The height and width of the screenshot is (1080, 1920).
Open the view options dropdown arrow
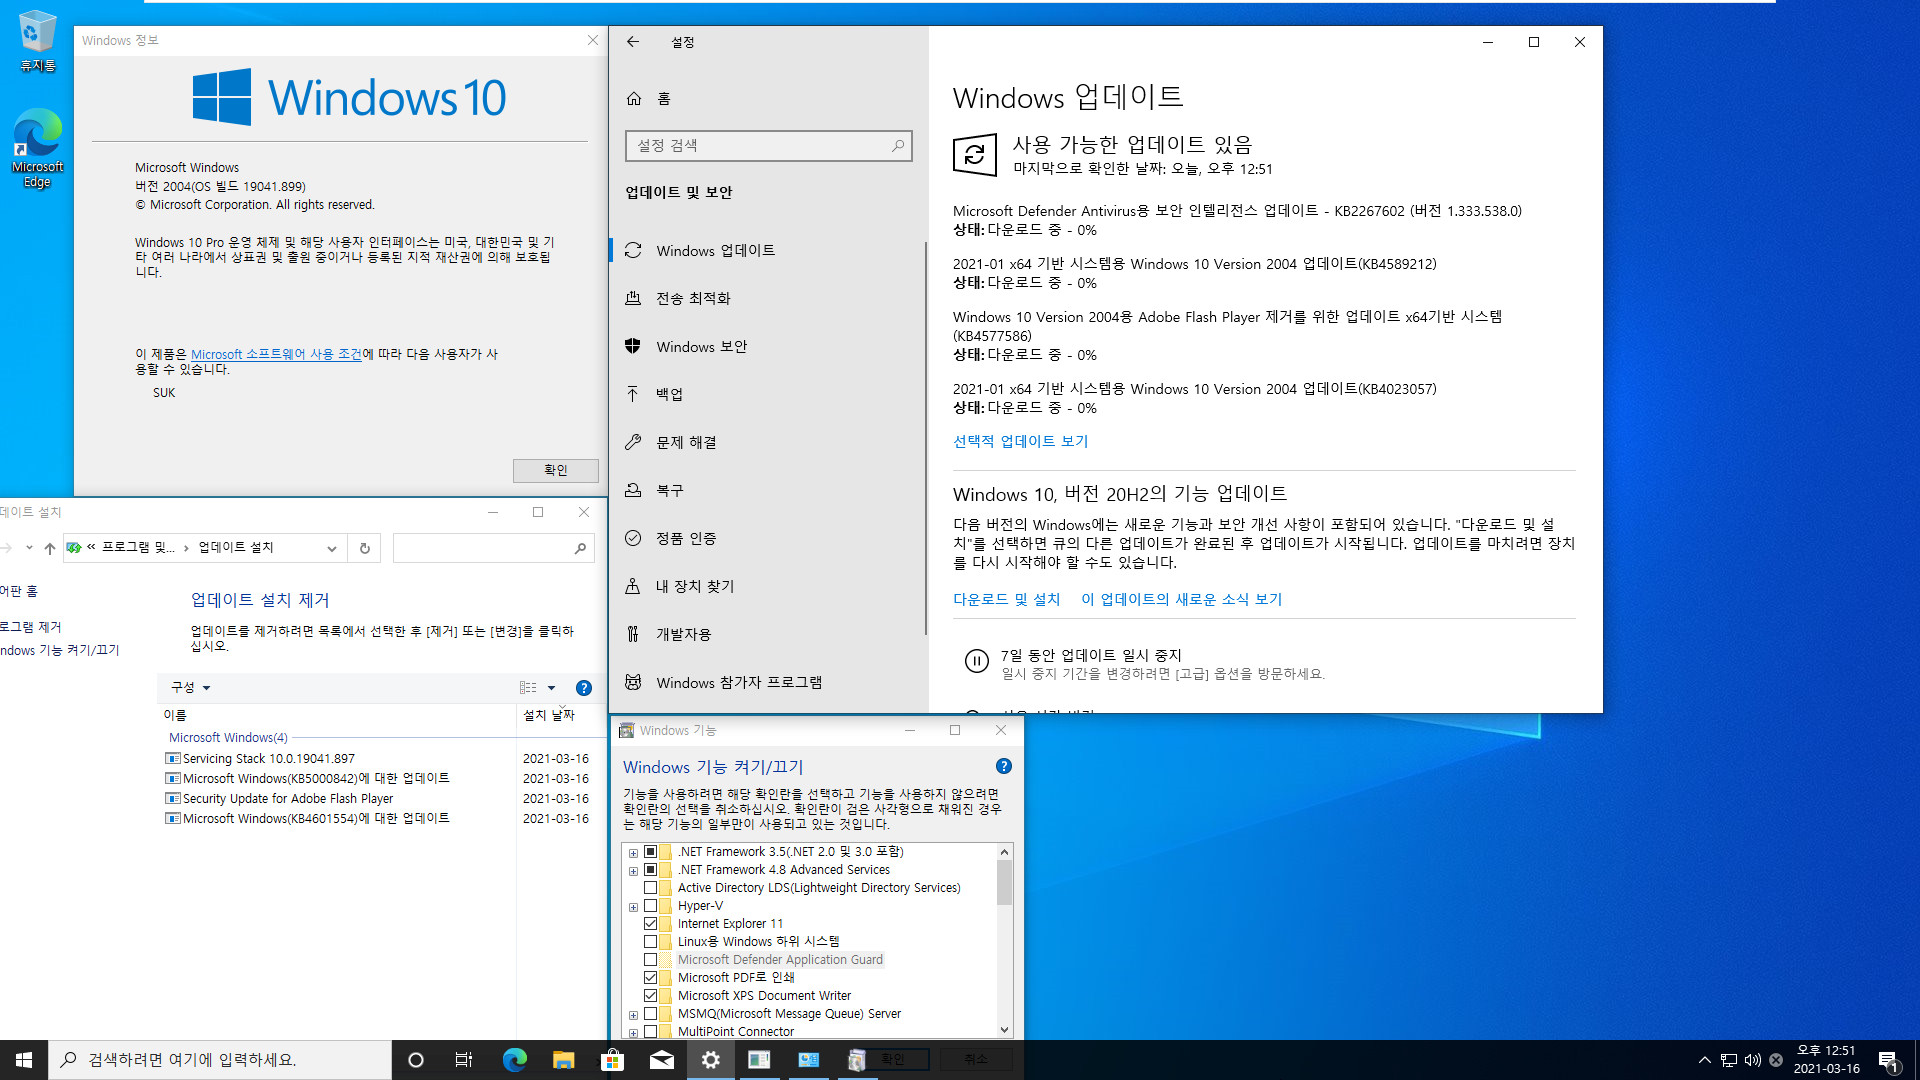pyautogui.click(x=551, y=688)
